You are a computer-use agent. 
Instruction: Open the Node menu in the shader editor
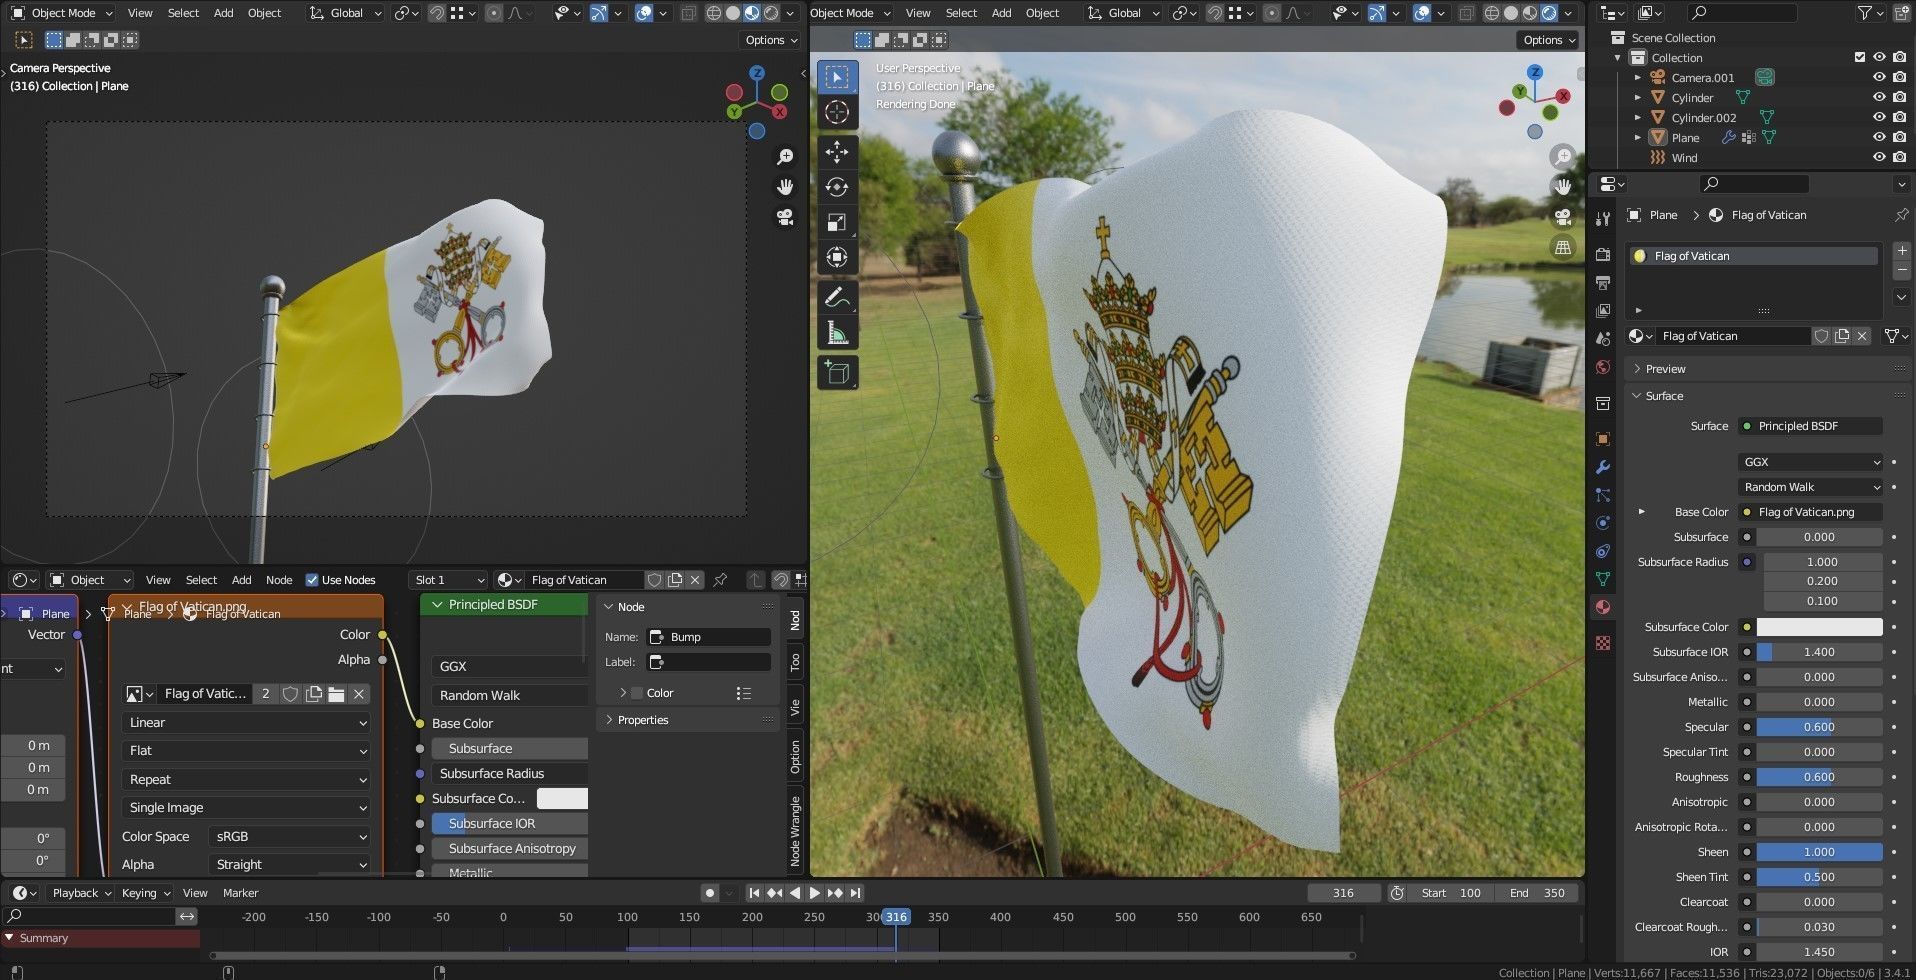279,579
